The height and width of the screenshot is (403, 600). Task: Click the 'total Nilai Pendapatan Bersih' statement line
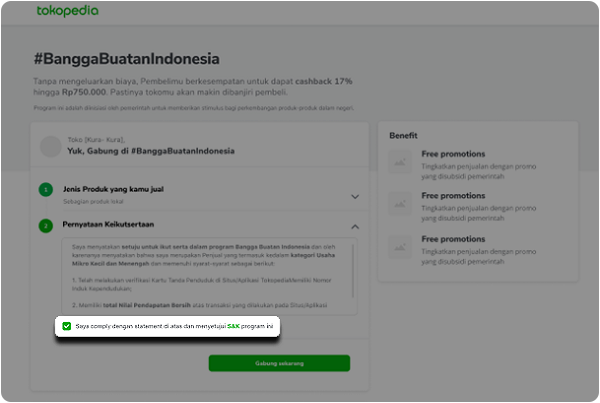click(x=147, y=305)
